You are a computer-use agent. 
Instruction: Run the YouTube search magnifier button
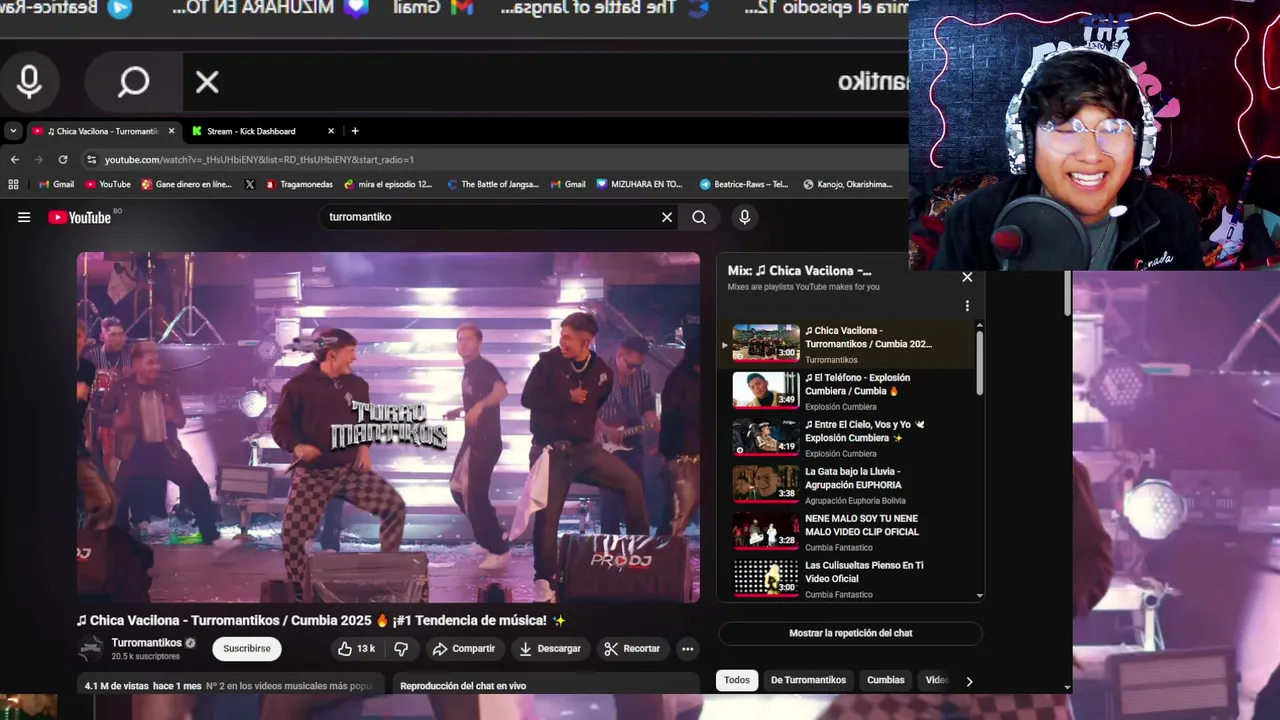click(x=699, y=217)
